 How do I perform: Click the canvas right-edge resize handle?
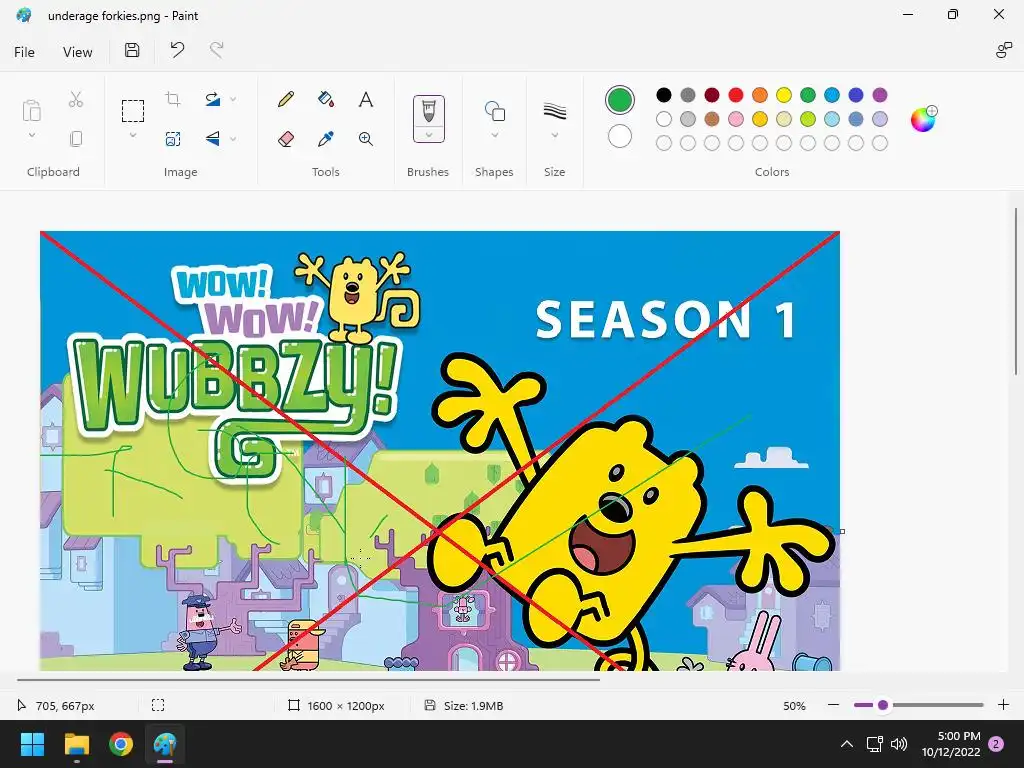pyautogui.click(x=842, y=531)
